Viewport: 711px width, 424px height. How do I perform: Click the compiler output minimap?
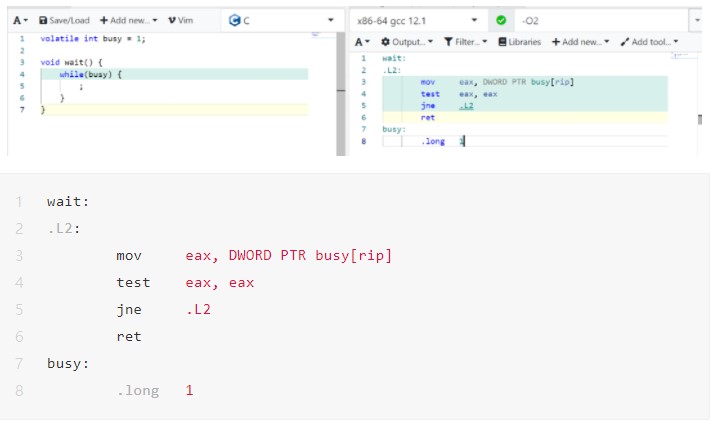coord(683,56)
